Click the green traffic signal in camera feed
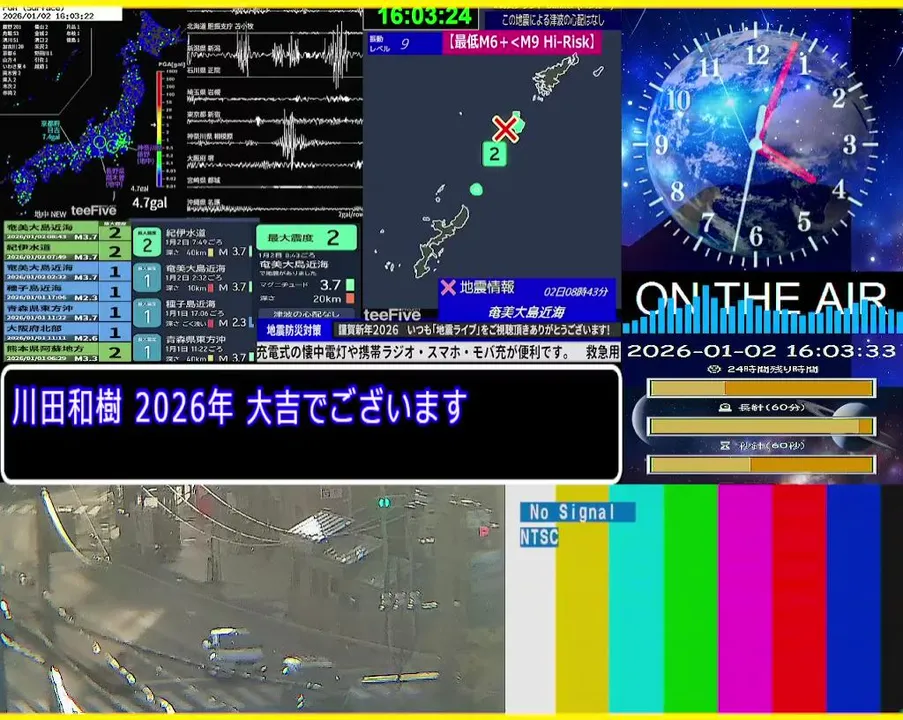This screenshot has height=720, width=903. (x=384, y=503)
